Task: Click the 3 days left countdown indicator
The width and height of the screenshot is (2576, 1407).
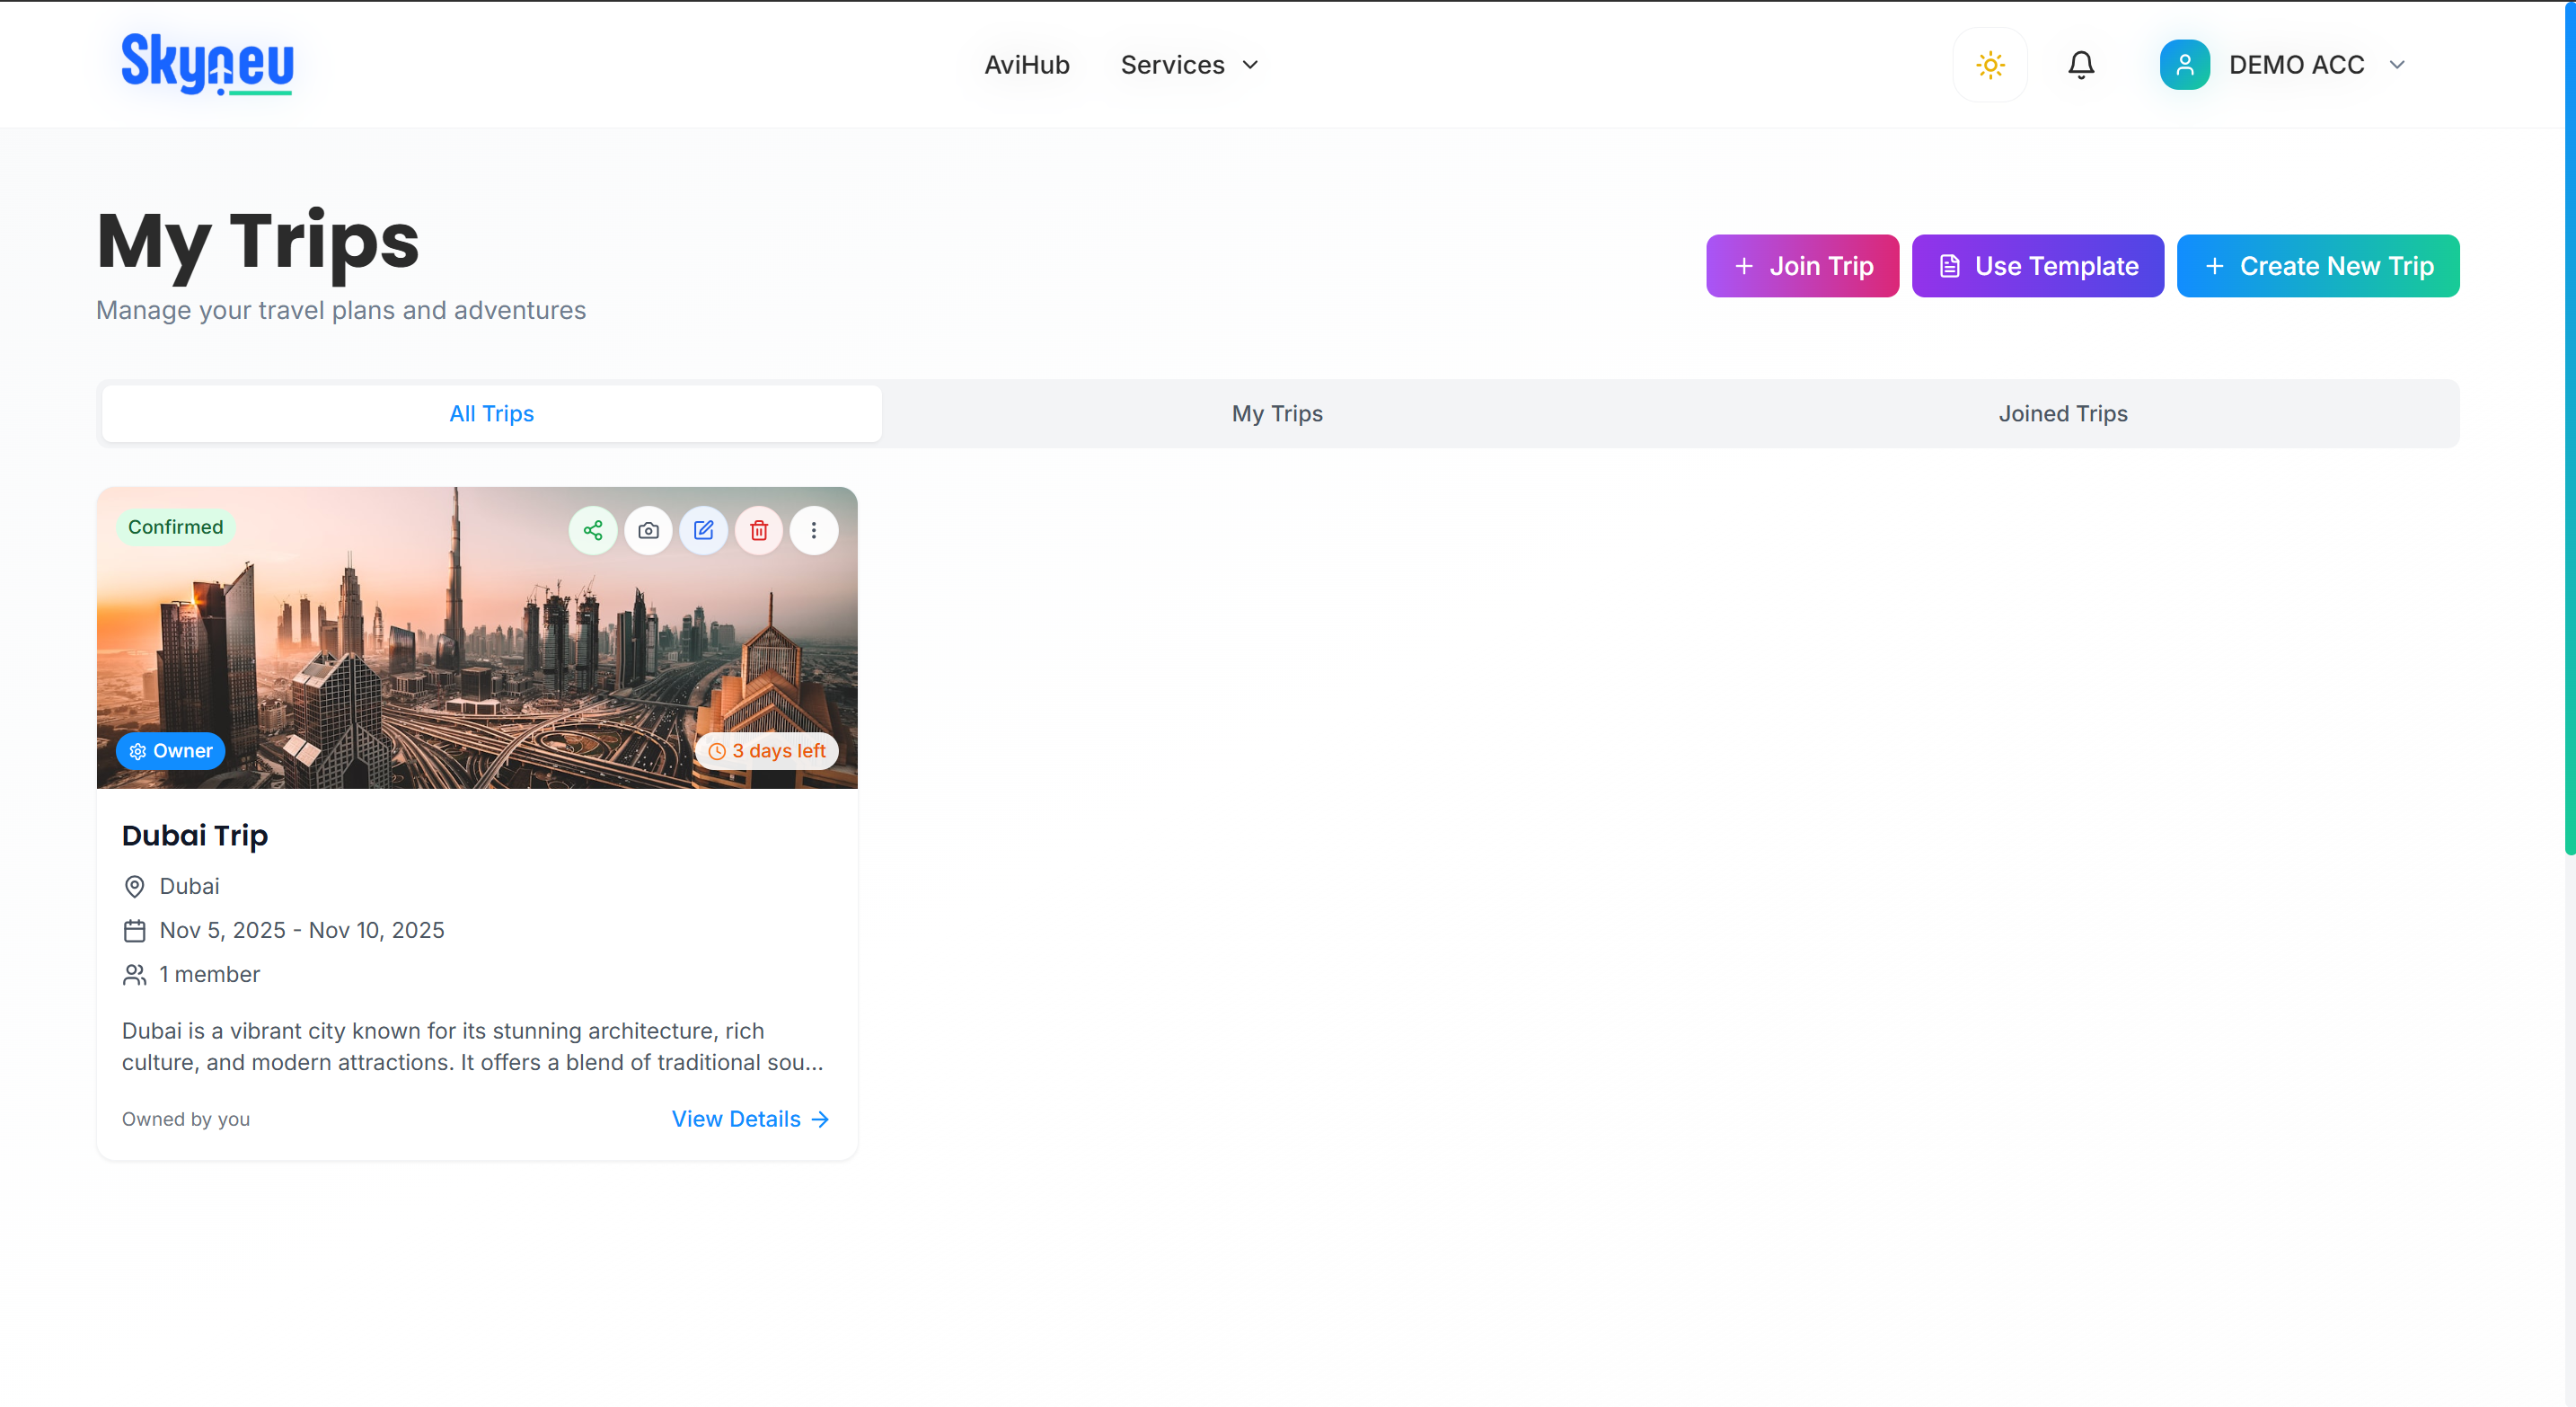Action: (x=767, y=750)
